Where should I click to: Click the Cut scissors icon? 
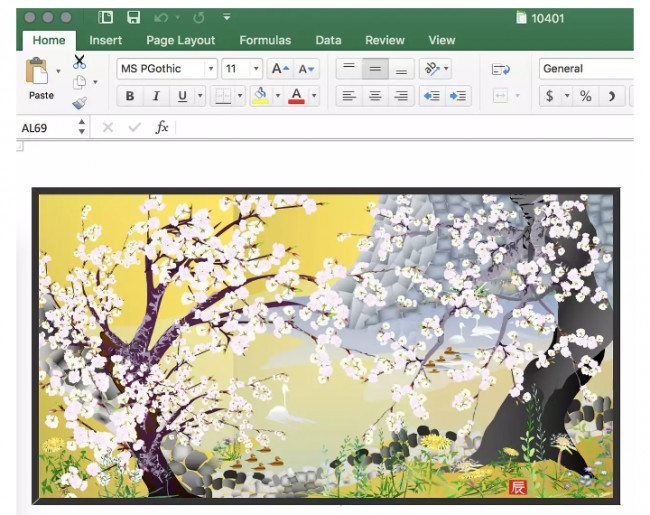click(x=80, y=62)
